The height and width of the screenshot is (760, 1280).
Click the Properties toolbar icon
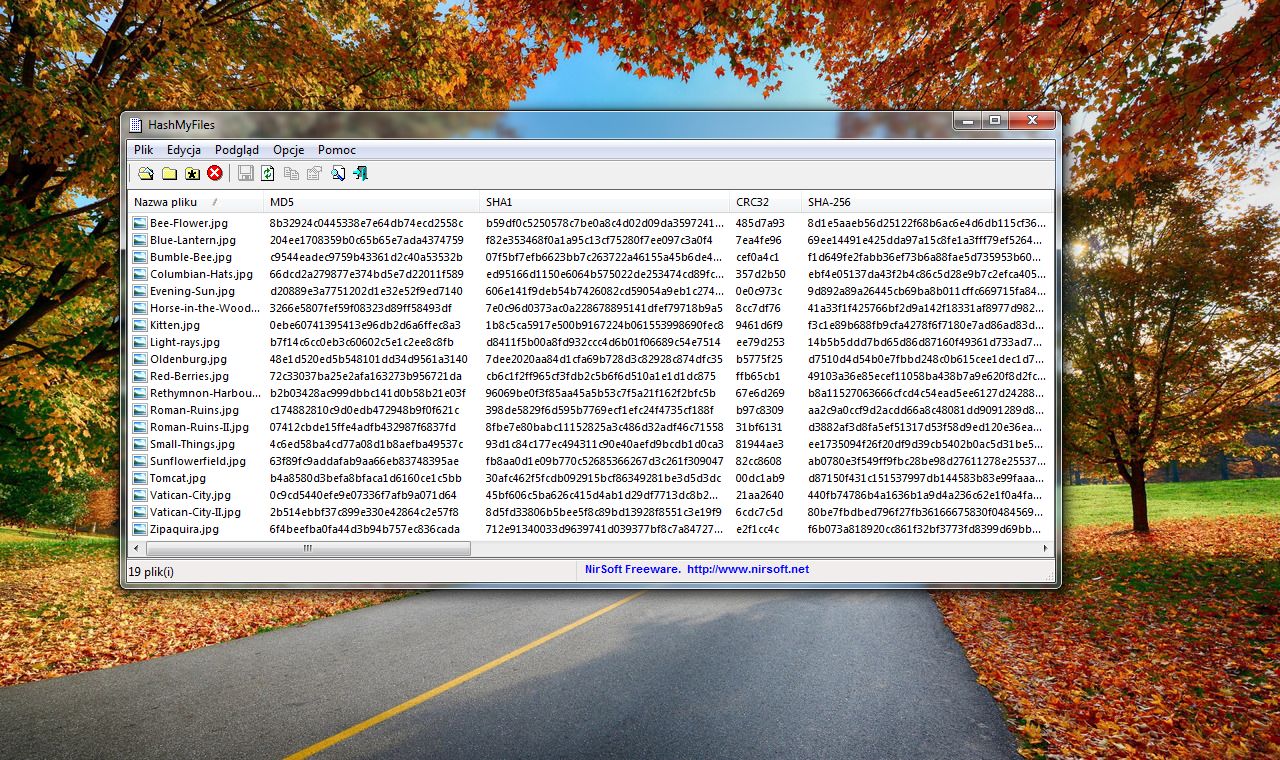[x=314, y=173]
